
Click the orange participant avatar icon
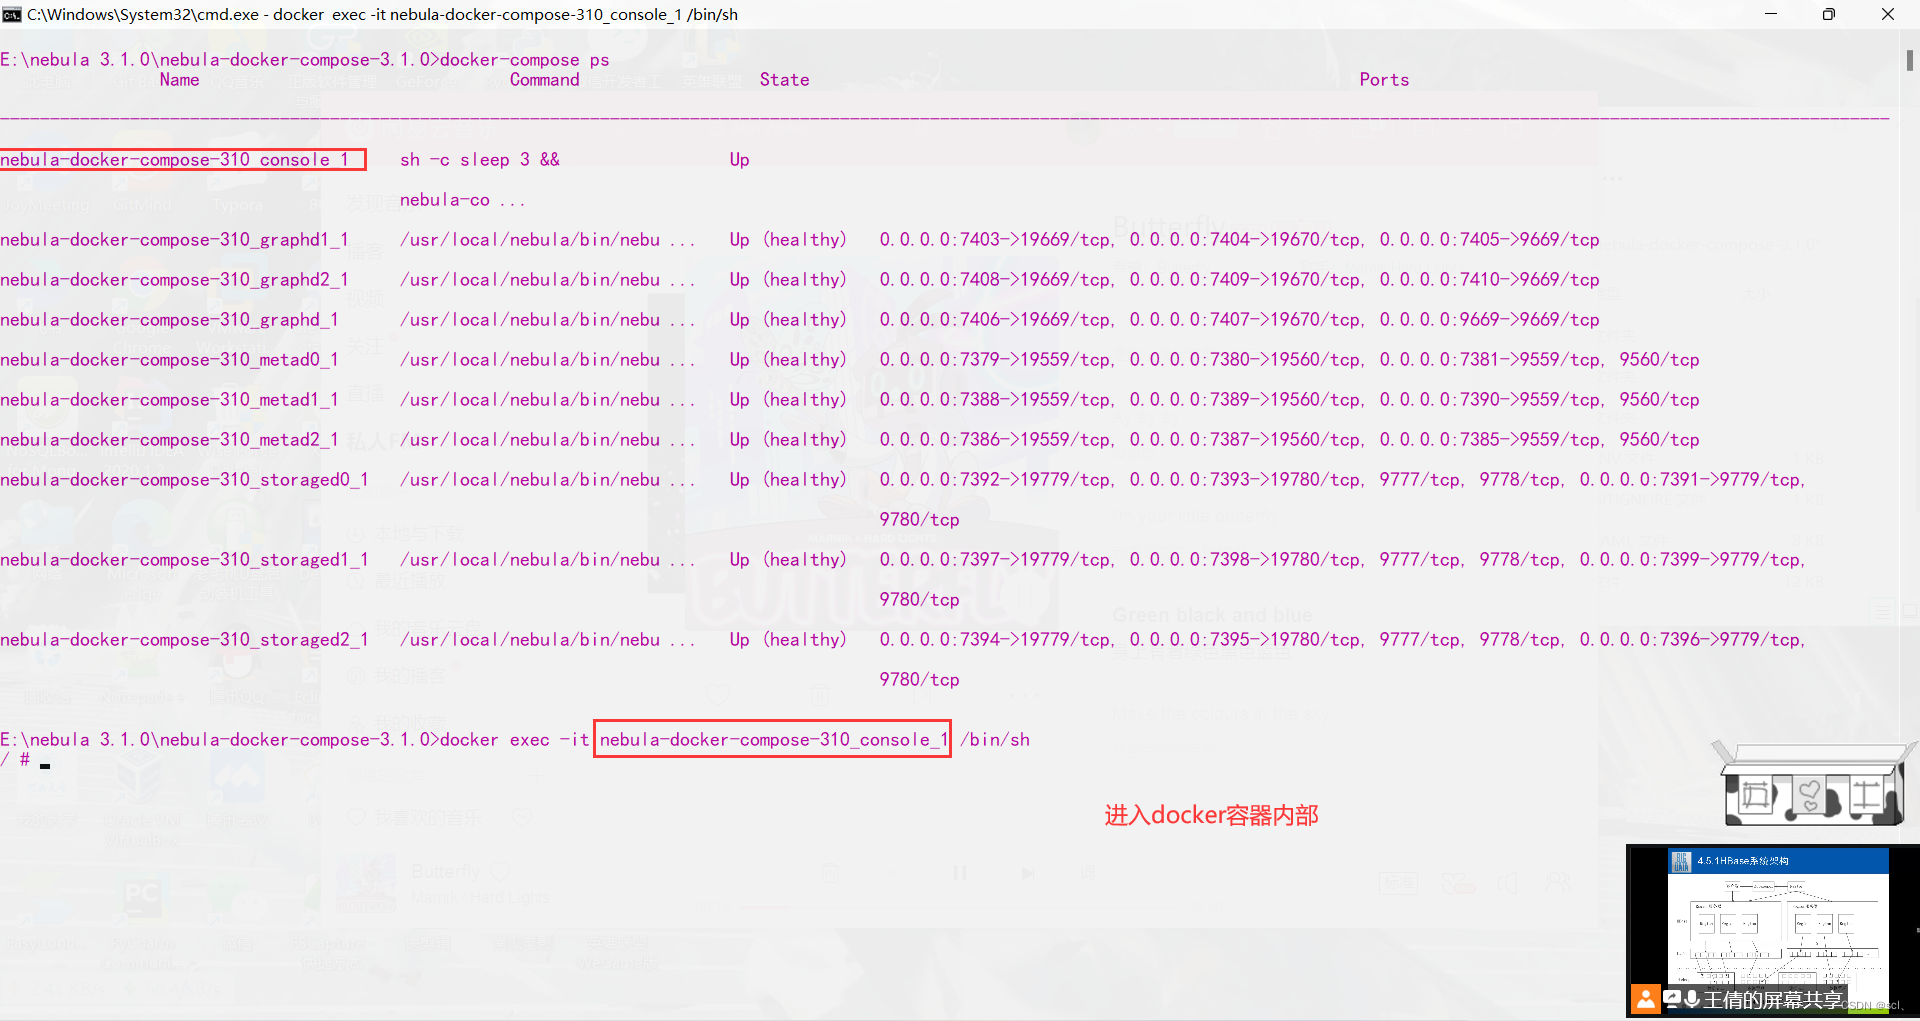point(1645,998)
